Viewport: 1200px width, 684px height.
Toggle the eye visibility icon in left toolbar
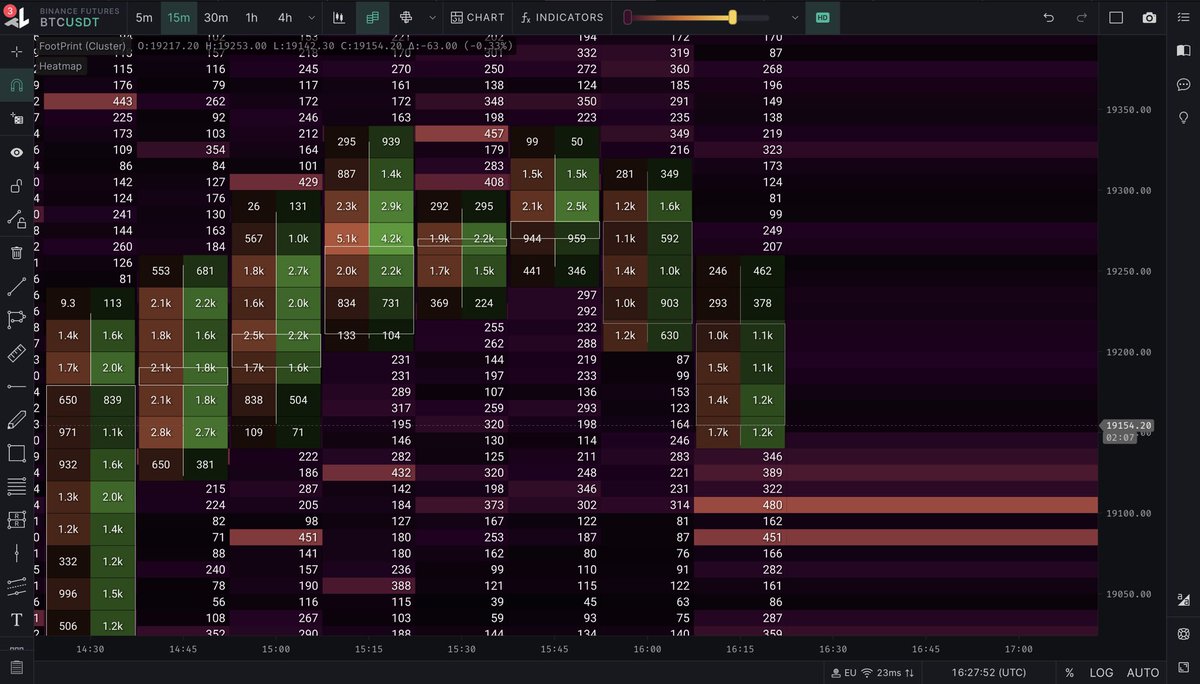point(16,151)
